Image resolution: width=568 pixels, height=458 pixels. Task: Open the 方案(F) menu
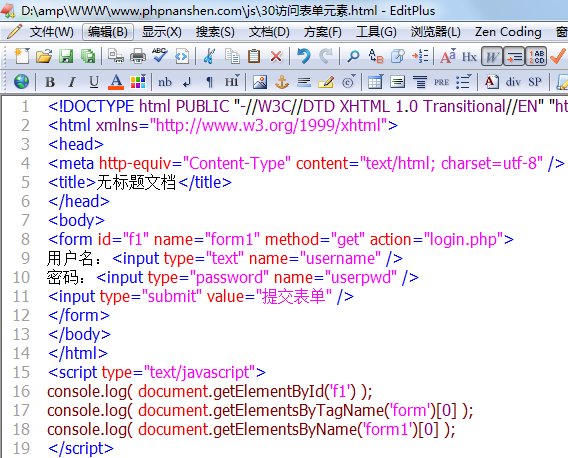point(323,32)
